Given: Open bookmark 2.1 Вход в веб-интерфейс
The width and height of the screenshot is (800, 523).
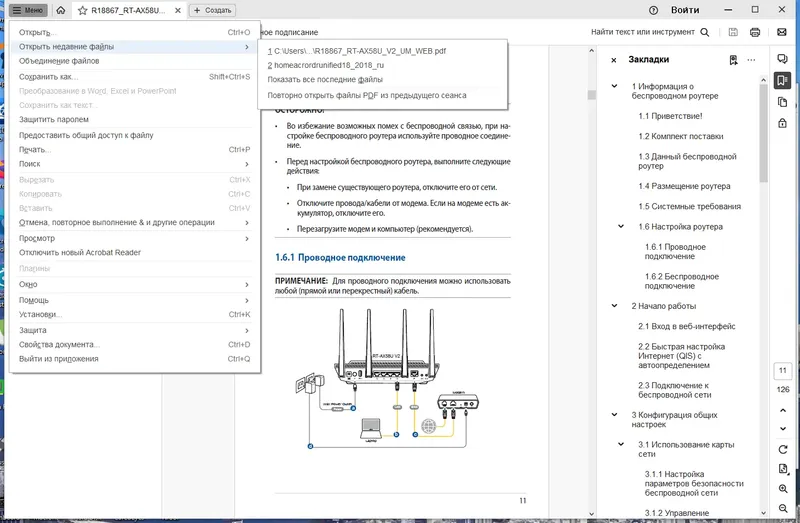Looking at the screenshot, I should pos(687,327).
